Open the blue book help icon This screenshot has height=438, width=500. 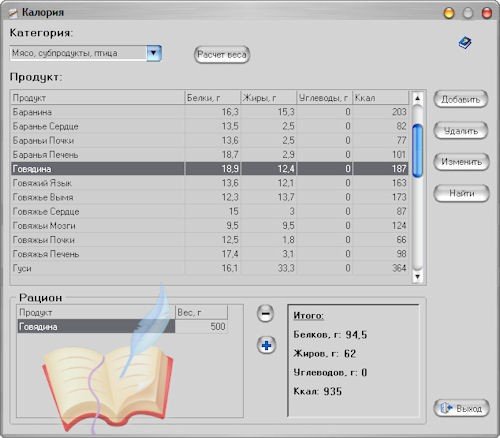465,43
